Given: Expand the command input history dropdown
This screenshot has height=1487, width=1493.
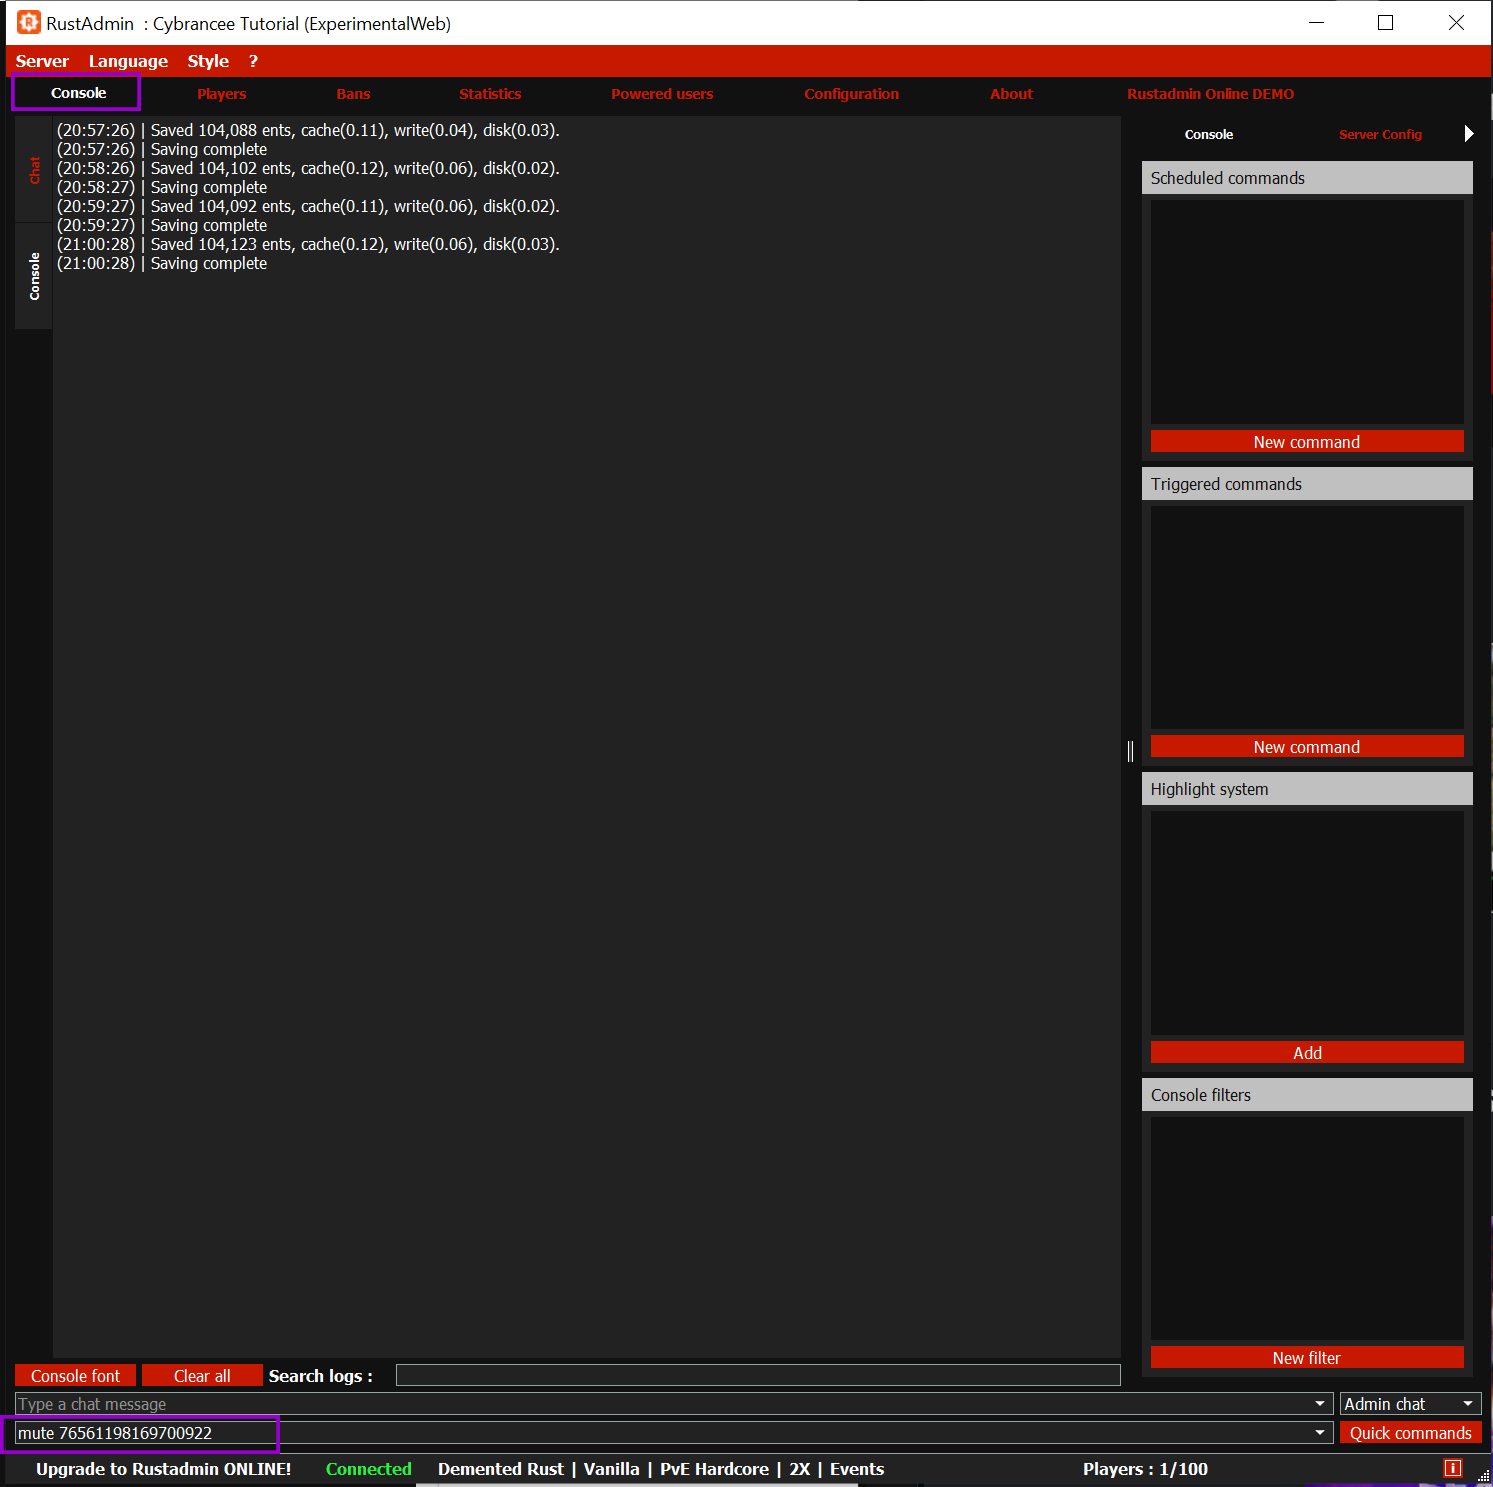Looking at the screenshot, I should tap(1320, 1433).
